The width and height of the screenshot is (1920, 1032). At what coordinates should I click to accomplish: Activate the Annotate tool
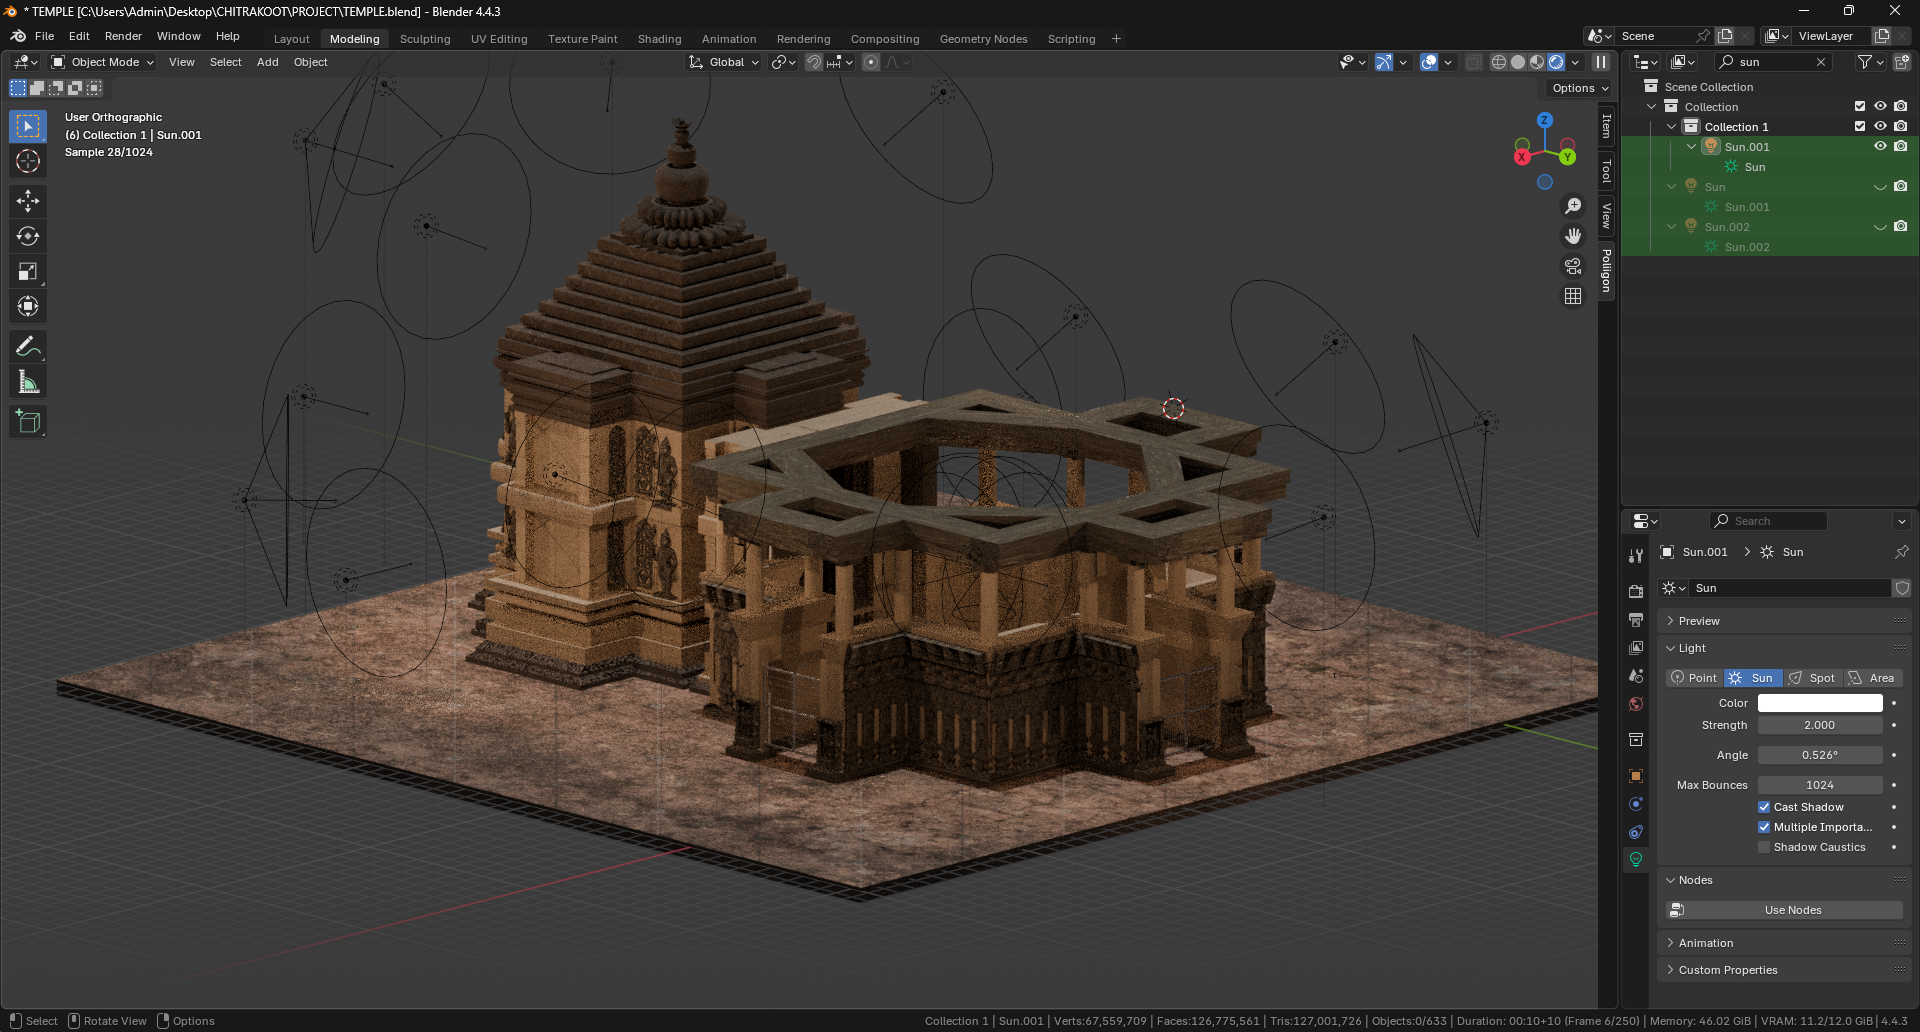[x=28, y=347]
